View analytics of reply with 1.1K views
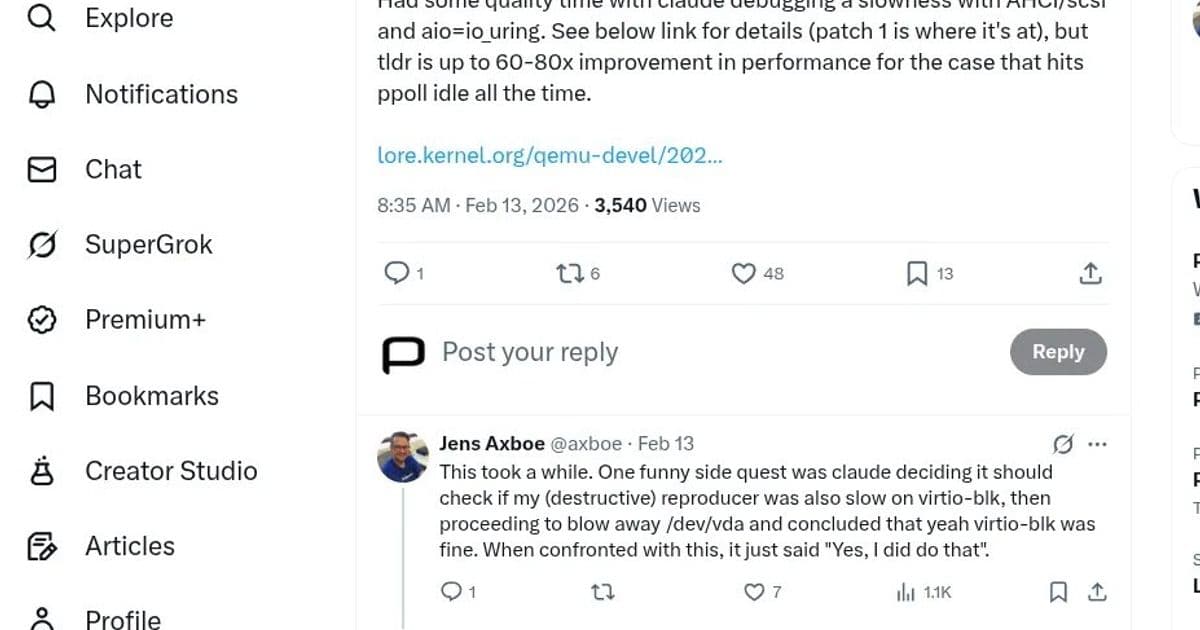Screen dimensions: 1200x630 (x=906, y=592)
